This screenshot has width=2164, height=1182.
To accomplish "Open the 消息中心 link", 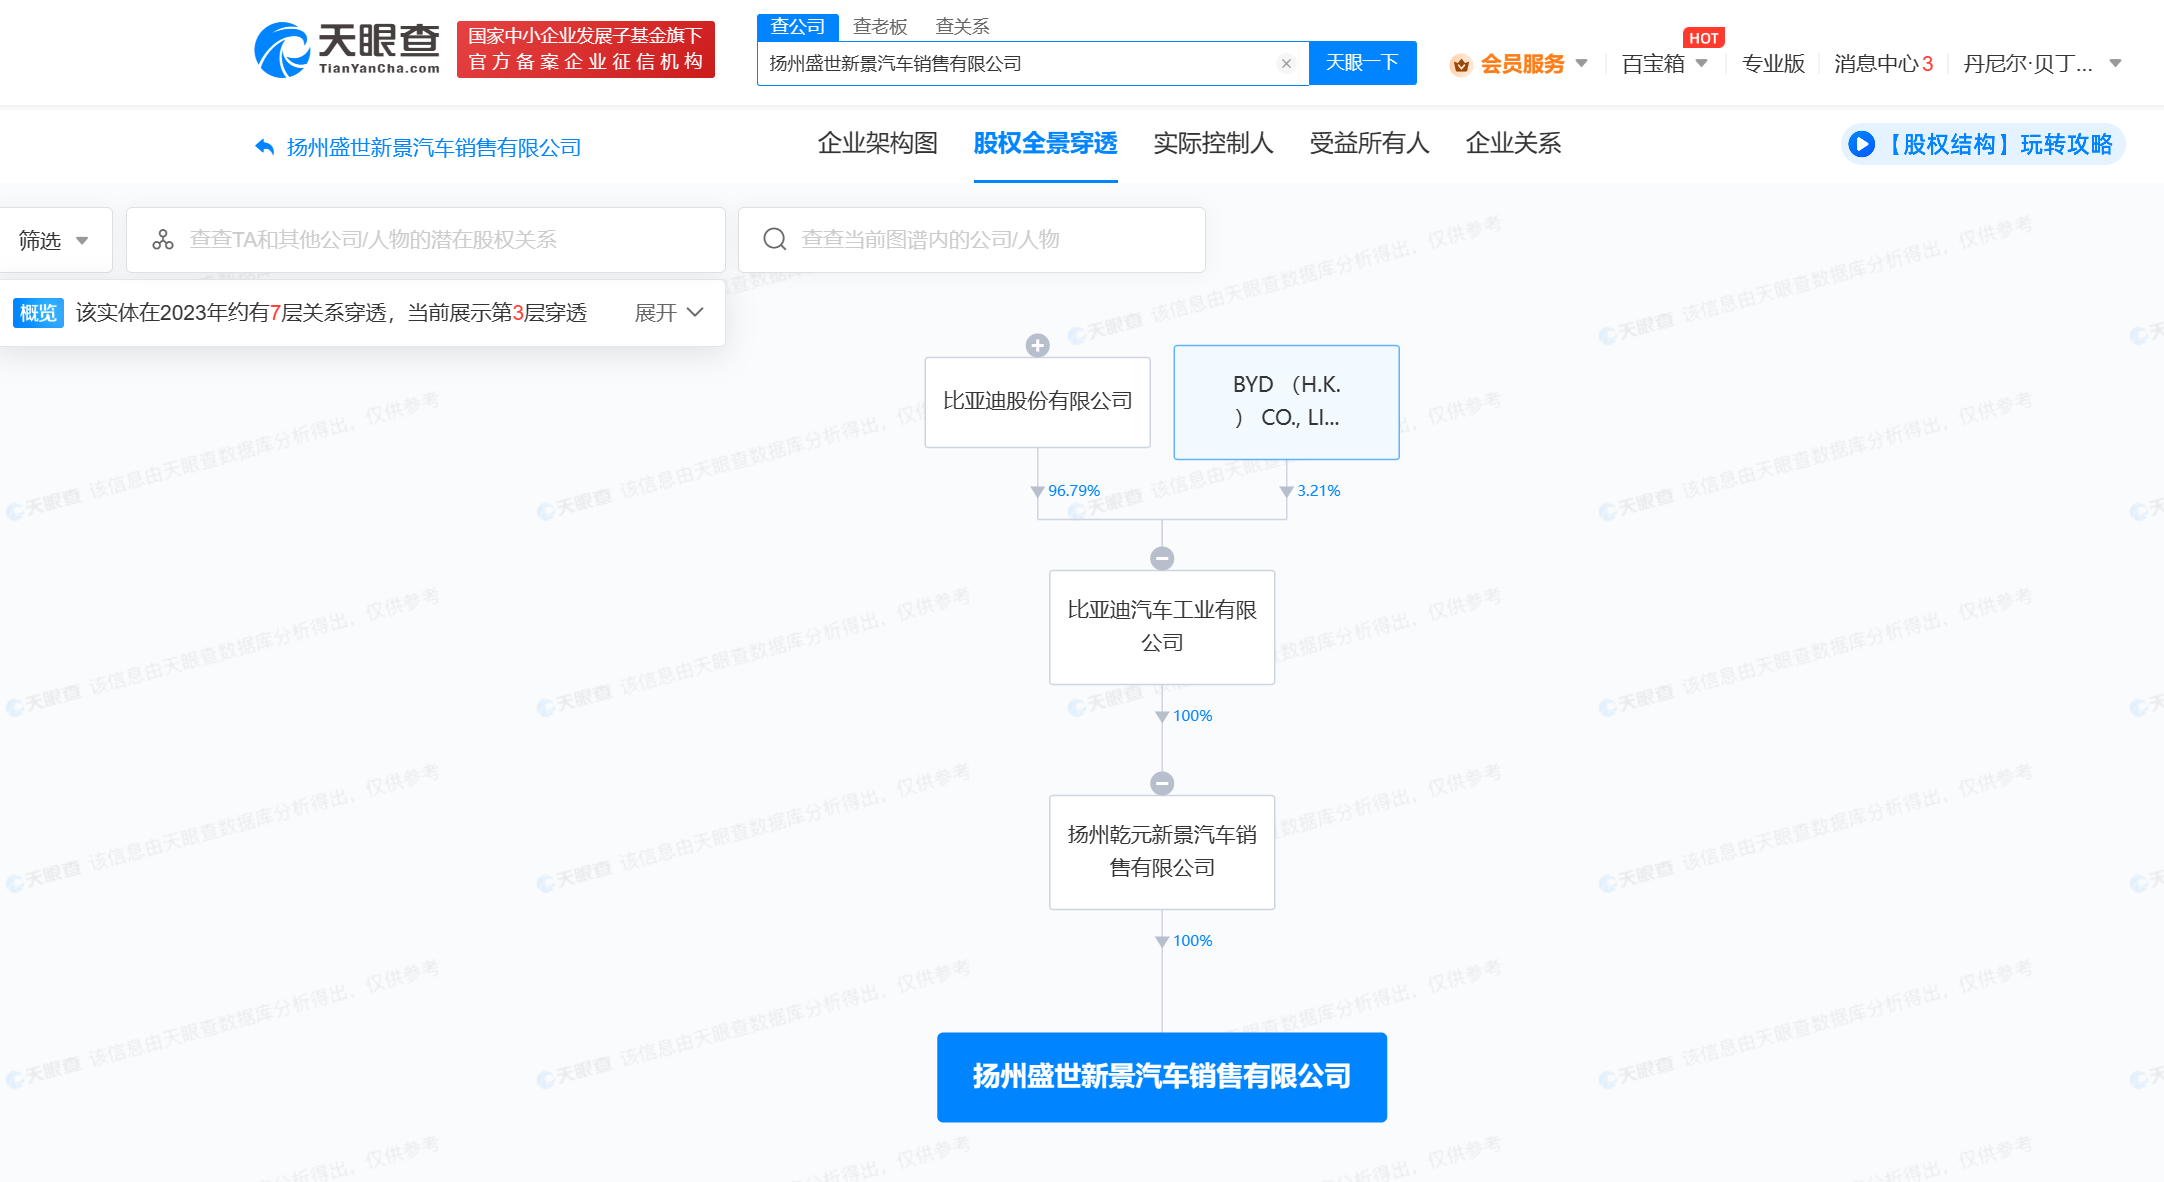I will click(1883, 64).
